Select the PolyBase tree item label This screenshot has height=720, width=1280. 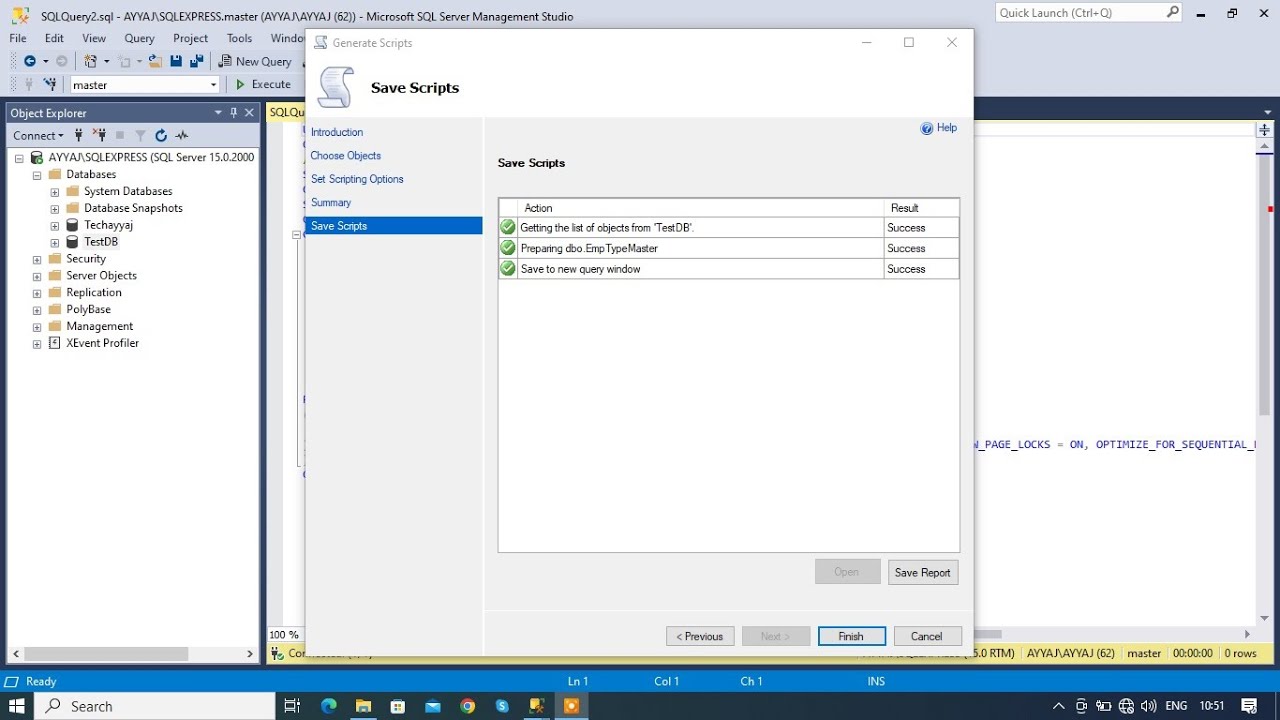tap(88, 310)
